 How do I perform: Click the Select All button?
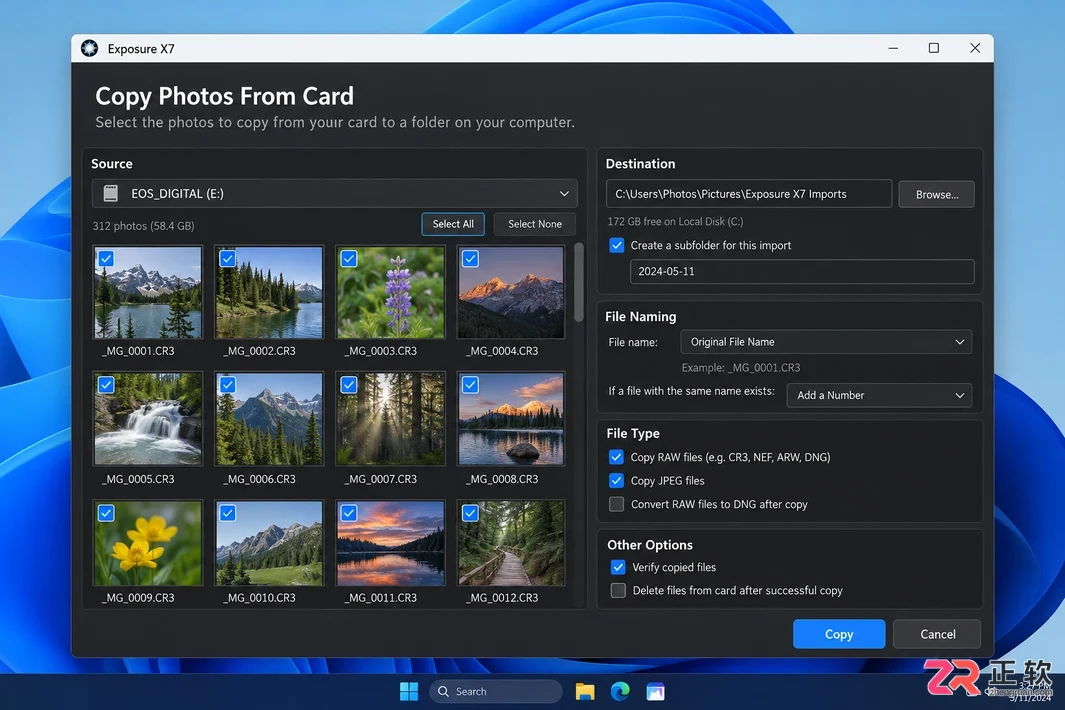[453, 224]
